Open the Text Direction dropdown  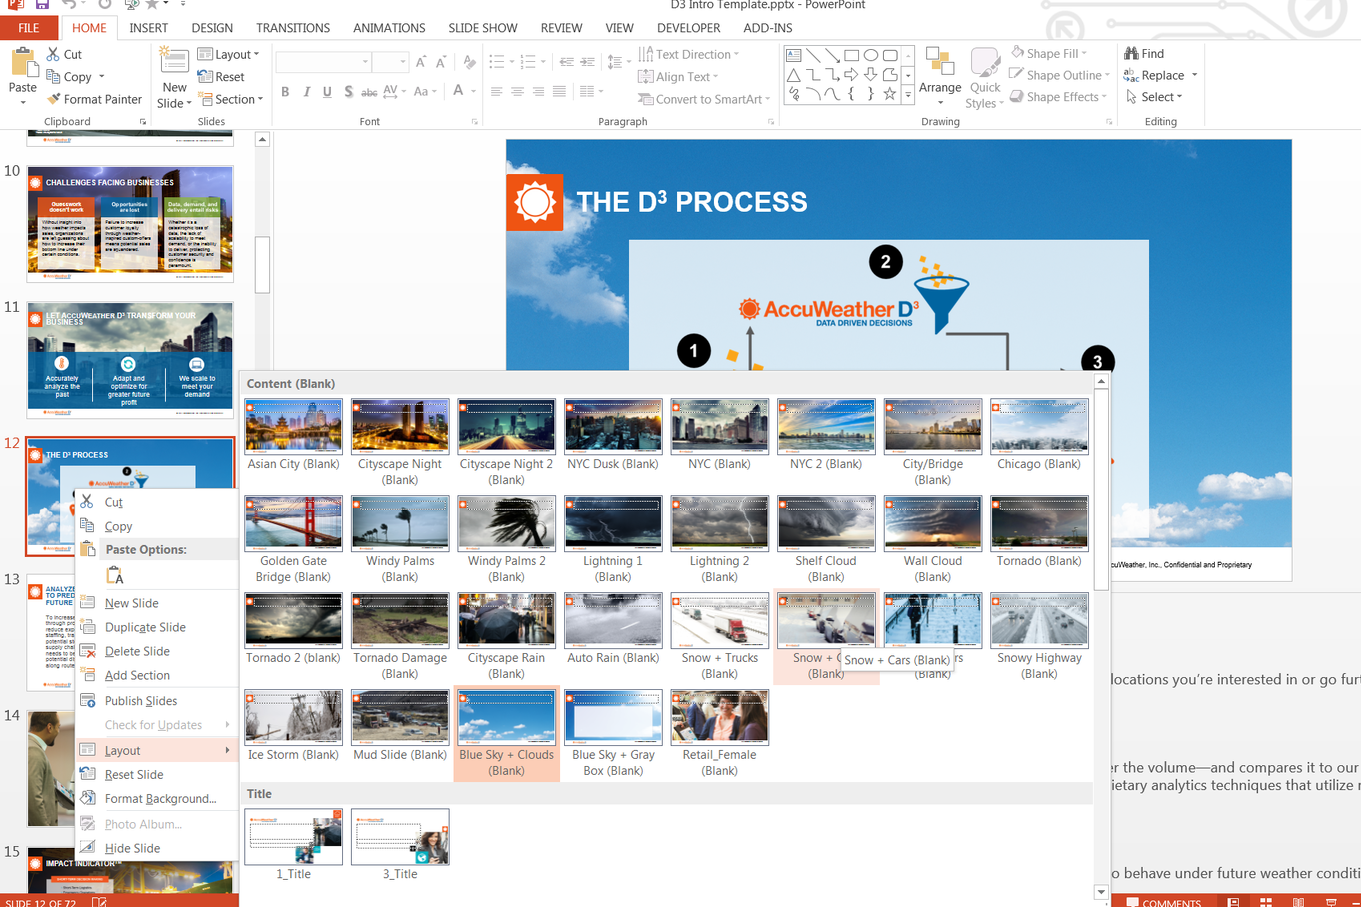coord(689,54)
